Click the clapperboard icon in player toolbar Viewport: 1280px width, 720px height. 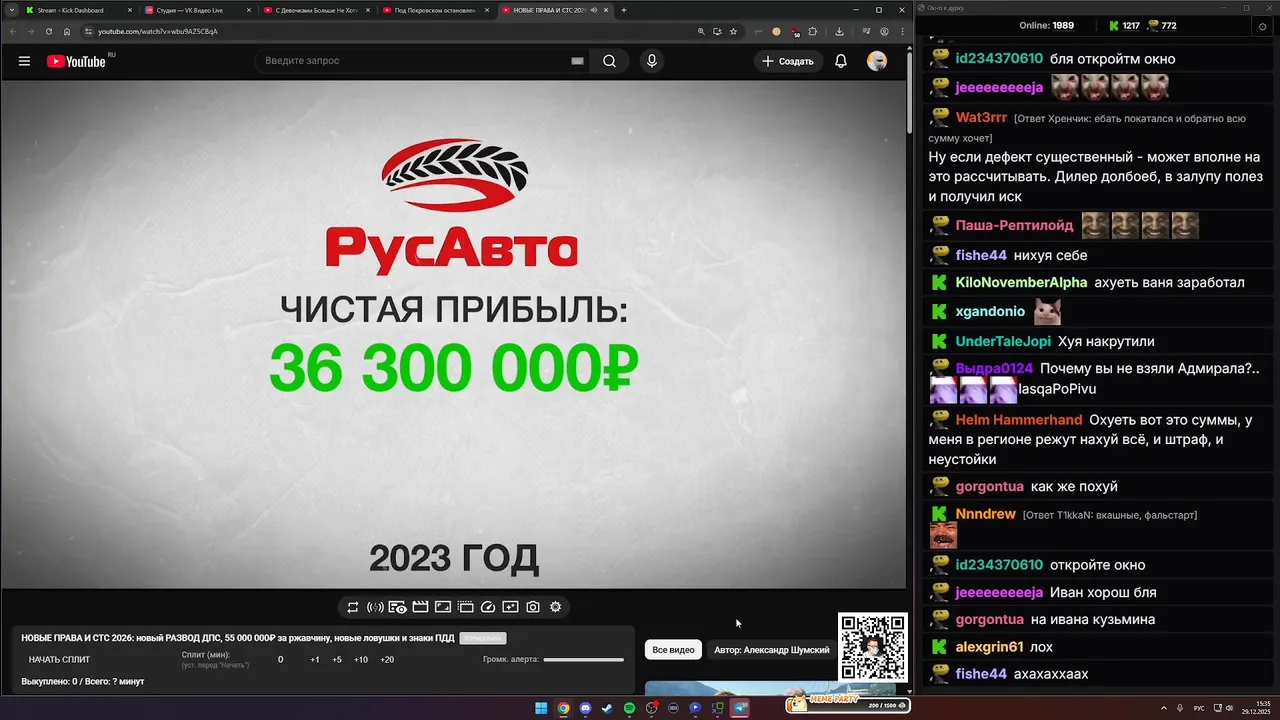click(420, 607)
